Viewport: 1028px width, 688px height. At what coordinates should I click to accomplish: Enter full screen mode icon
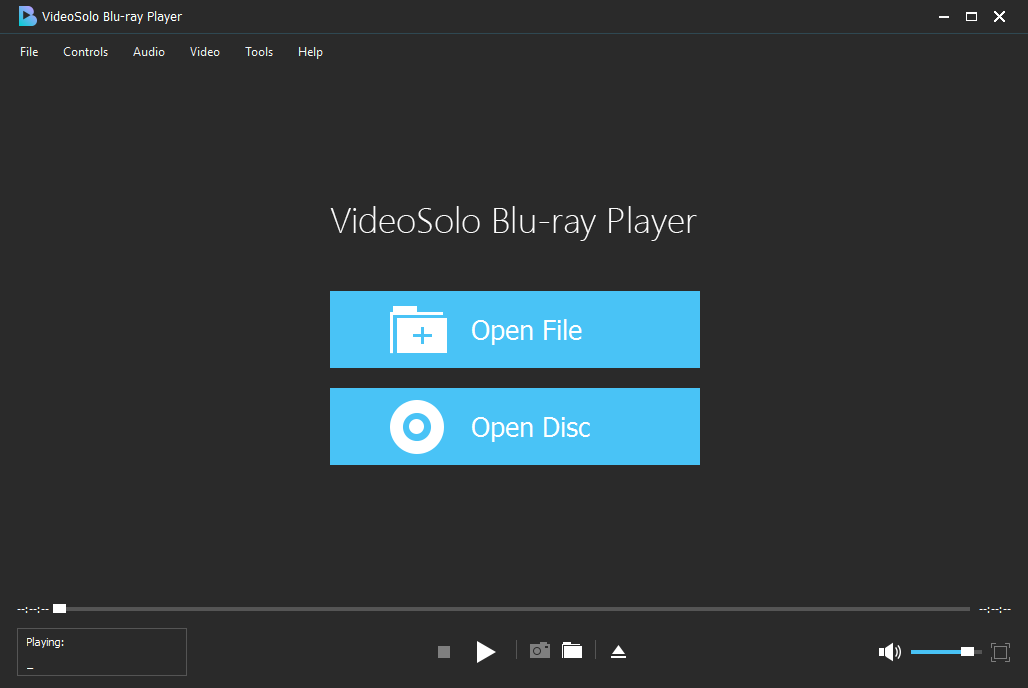tap(1000, 651)
